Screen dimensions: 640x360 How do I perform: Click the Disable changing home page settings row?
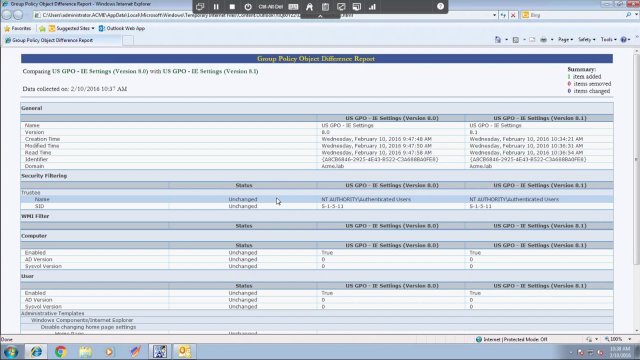[x=317, y=327]
